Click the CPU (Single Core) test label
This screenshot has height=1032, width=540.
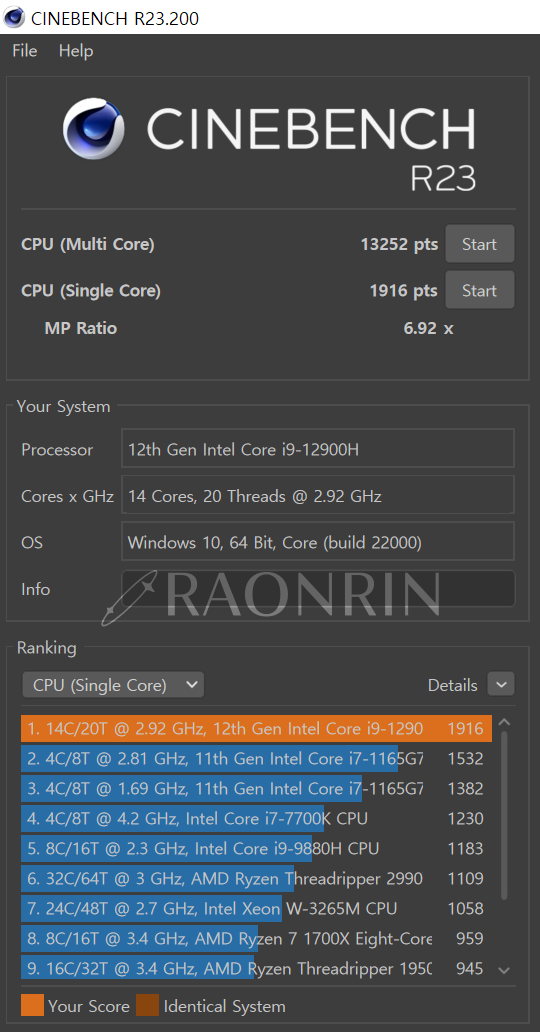click(x=91, y=291)
